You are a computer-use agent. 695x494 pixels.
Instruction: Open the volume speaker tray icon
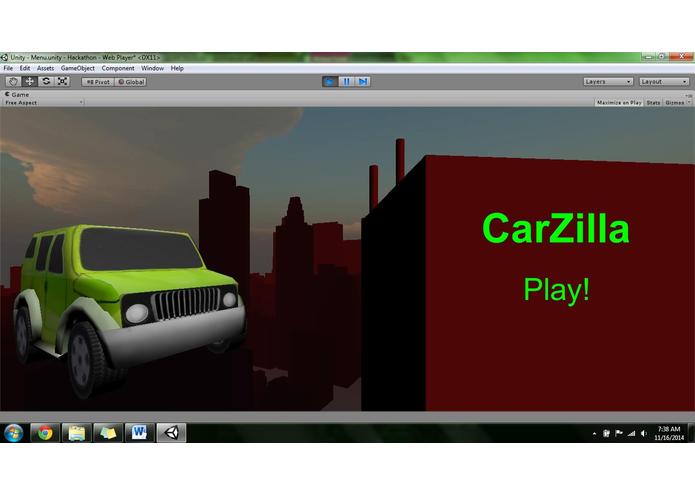(644, 433)
